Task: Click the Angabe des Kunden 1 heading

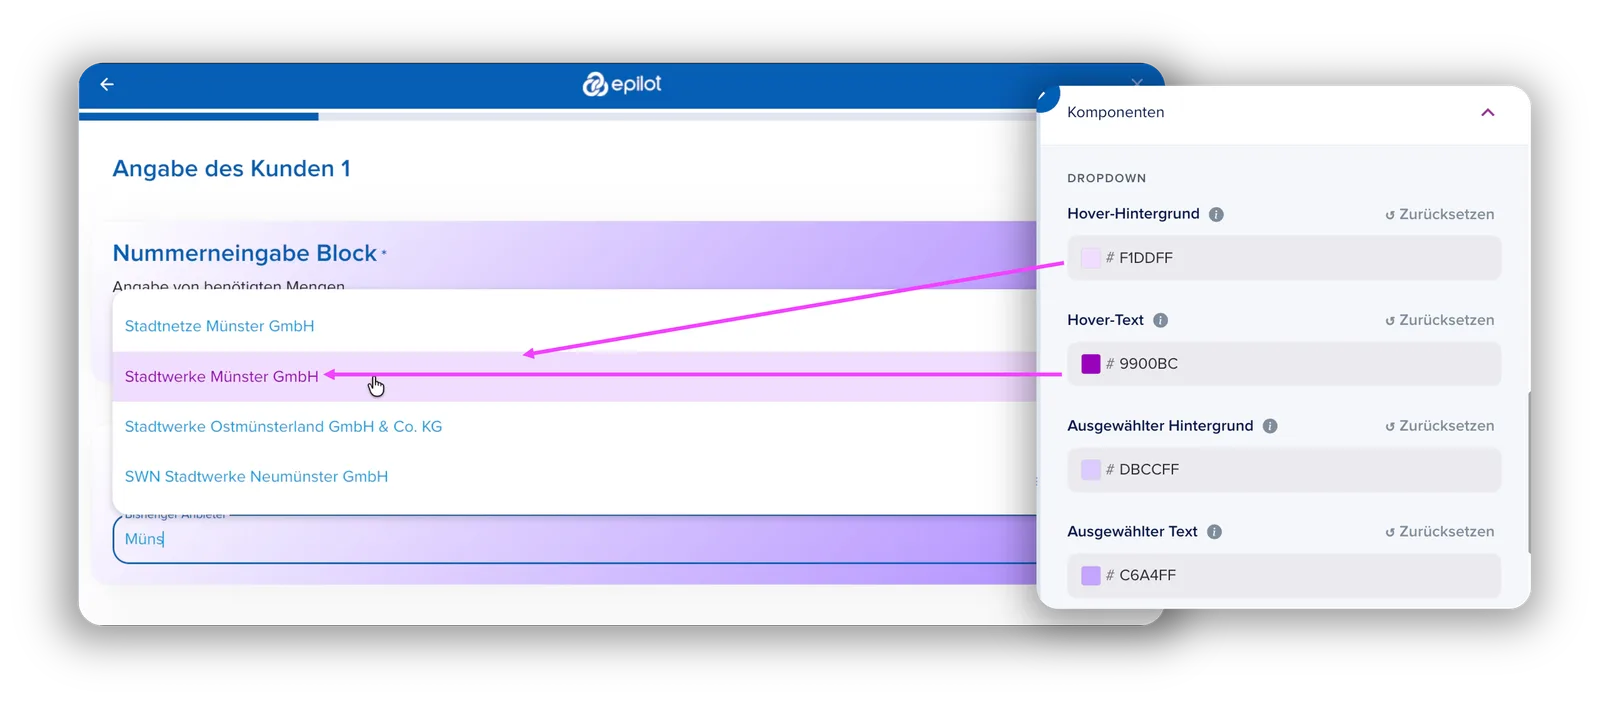Action: tap(231, 169)
